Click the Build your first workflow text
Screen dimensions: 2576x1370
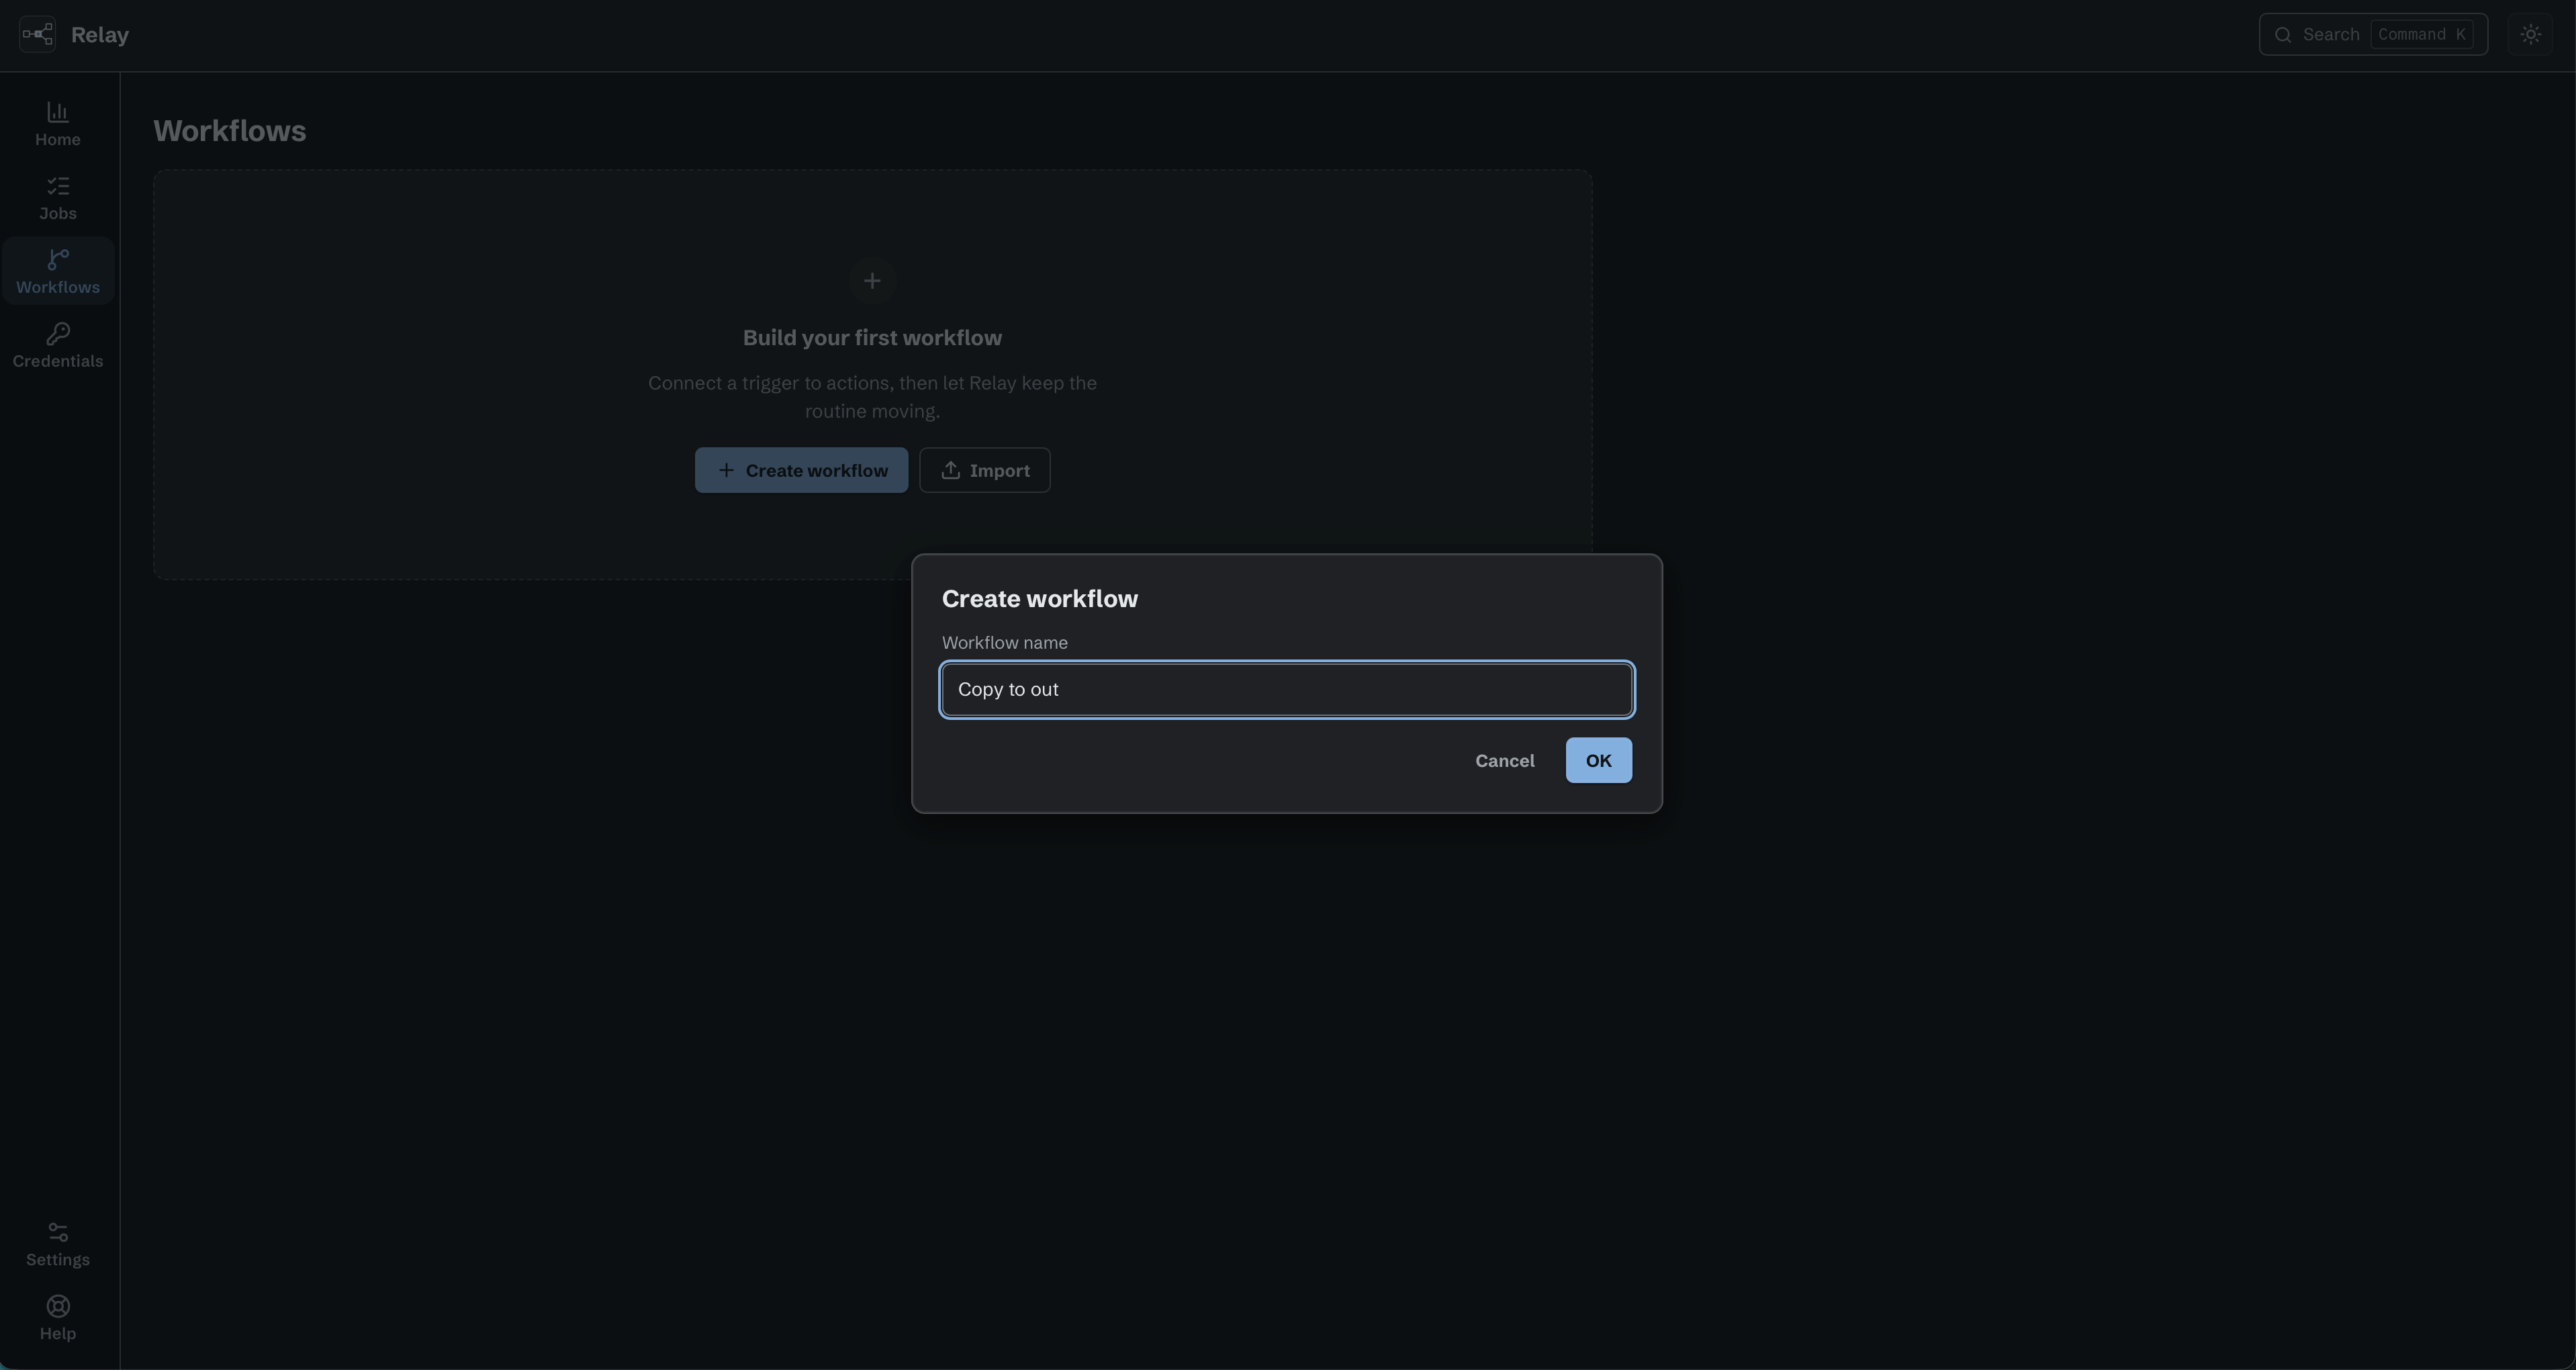(872, 338)
